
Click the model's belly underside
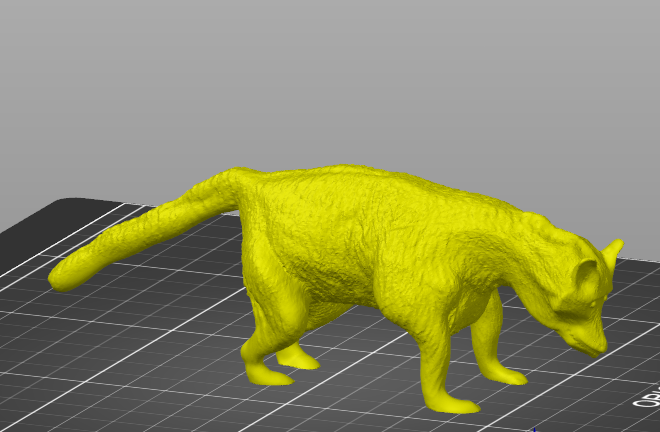(337, 301)
